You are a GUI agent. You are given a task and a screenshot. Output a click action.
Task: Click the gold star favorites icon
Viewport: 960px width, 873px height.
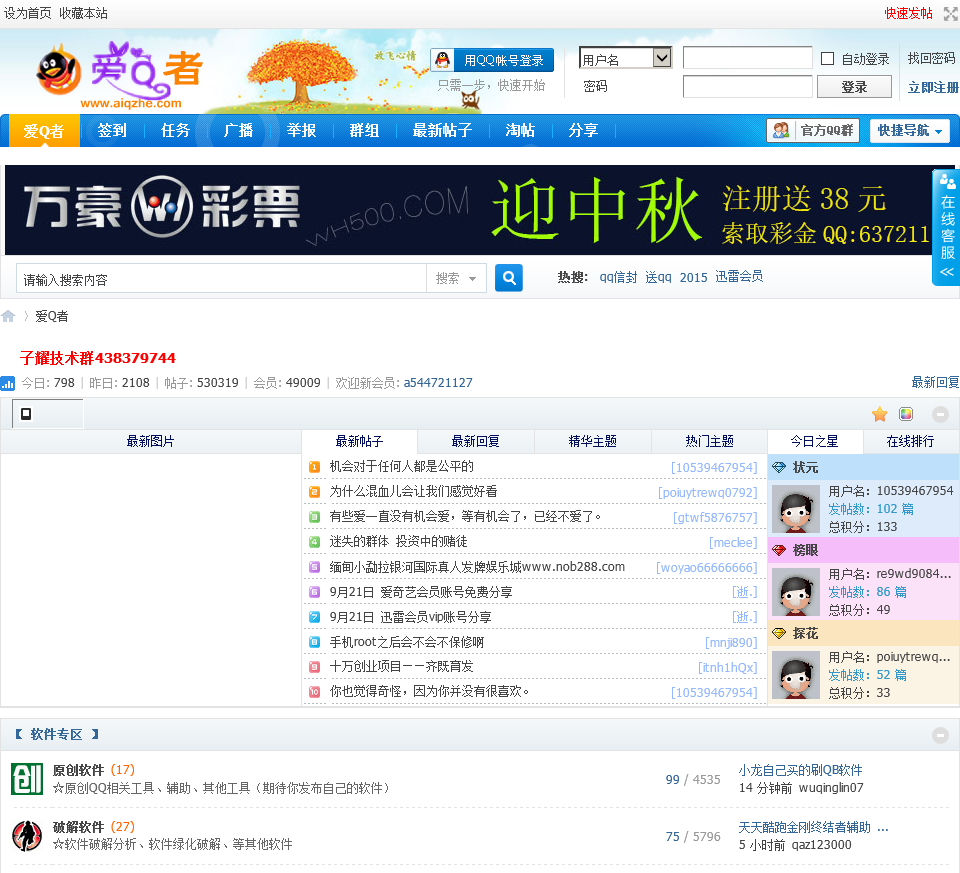[880, 414]
